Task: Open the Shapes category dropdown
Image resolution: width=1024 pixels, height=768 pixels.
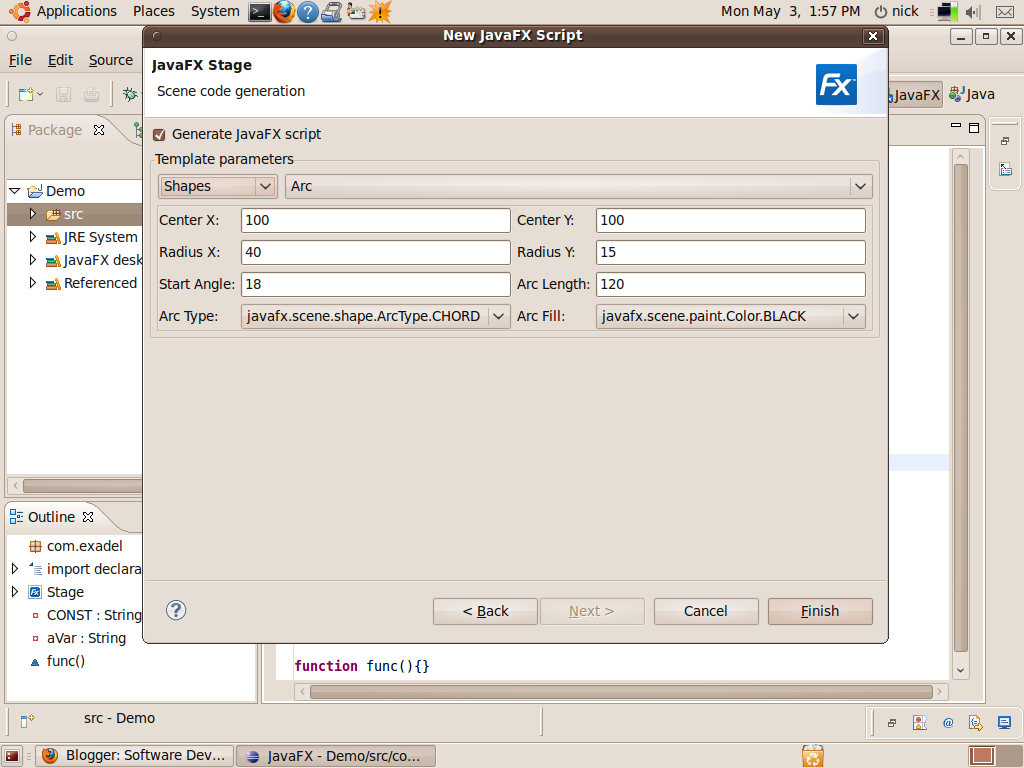Action: point(217,186)
